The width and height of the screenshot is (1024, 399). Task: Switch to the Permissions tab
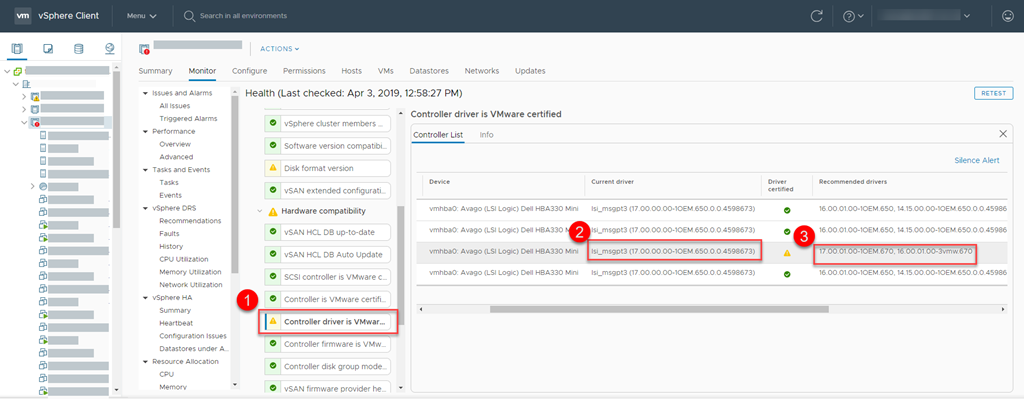pos(304,71)
